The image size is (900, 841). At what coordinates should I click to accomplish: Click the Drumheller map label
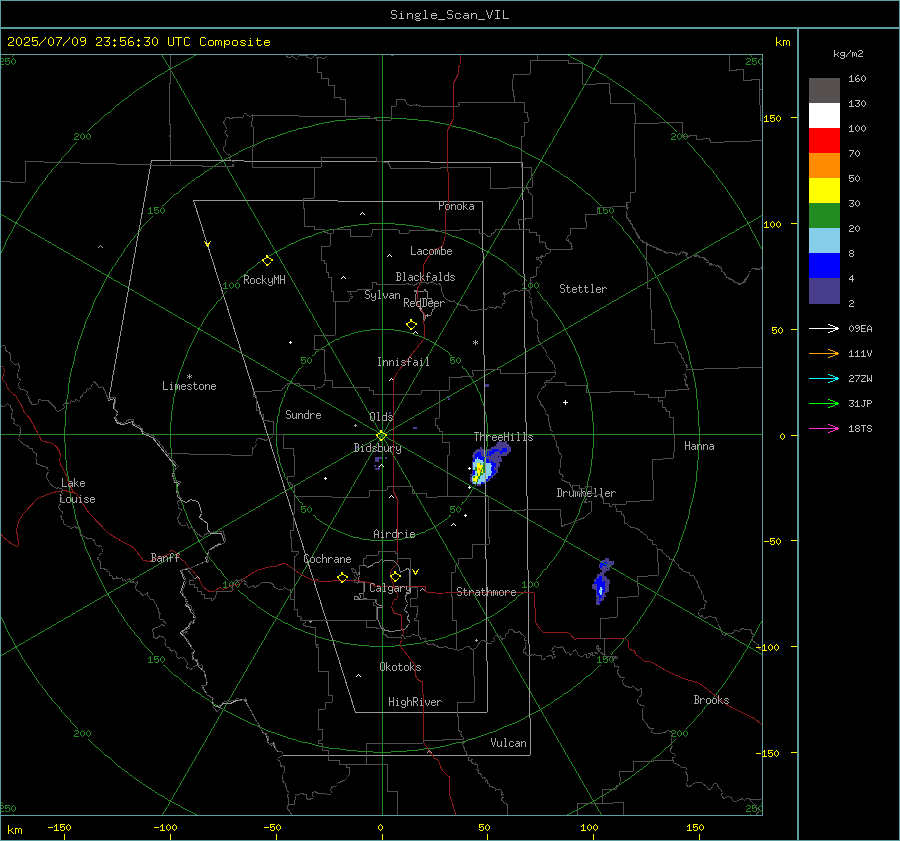[x=586, y=493]
